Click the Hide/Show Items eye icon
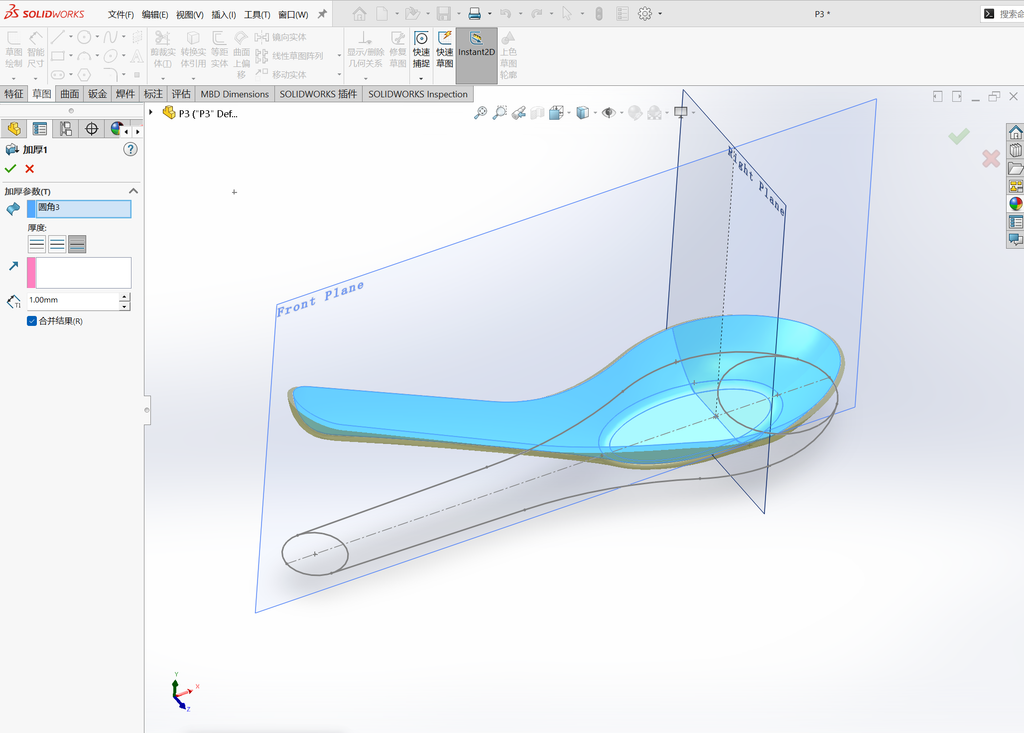The image size is (1024, 733). click(x=609, y=113)
